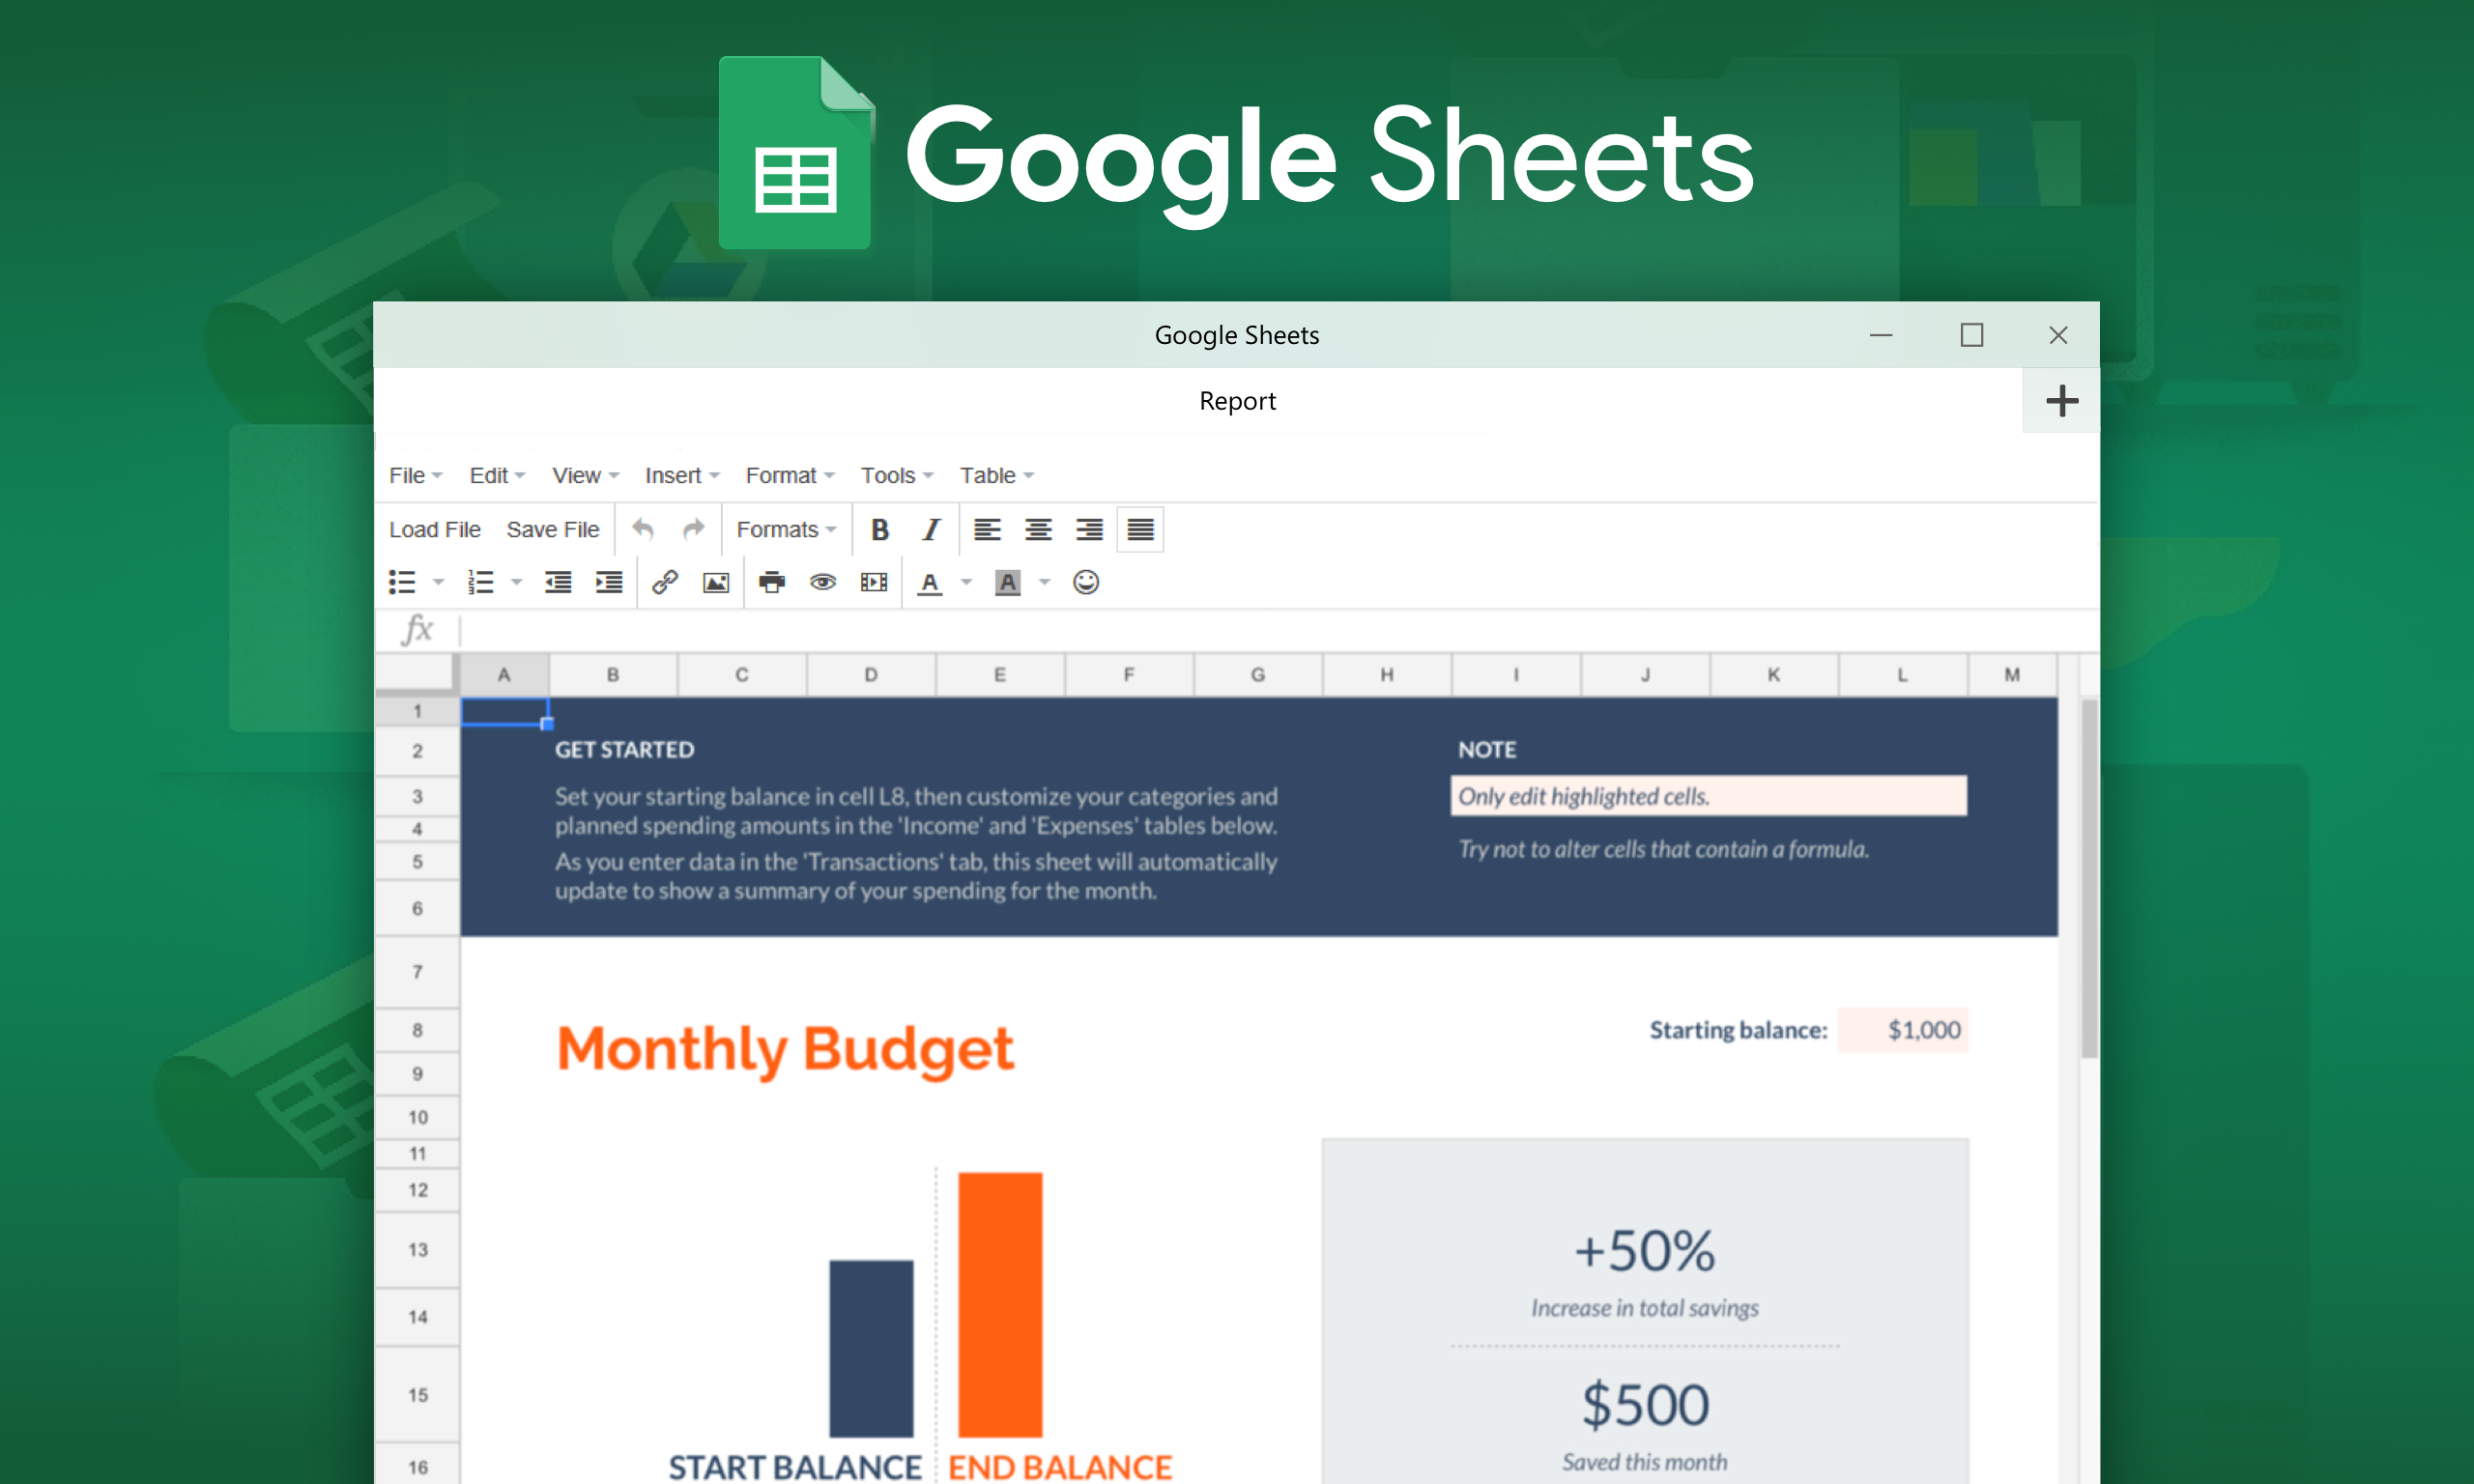Click the +50% savings figure
Screen dimensions: 2474x1484
tap(1645, 1251)
